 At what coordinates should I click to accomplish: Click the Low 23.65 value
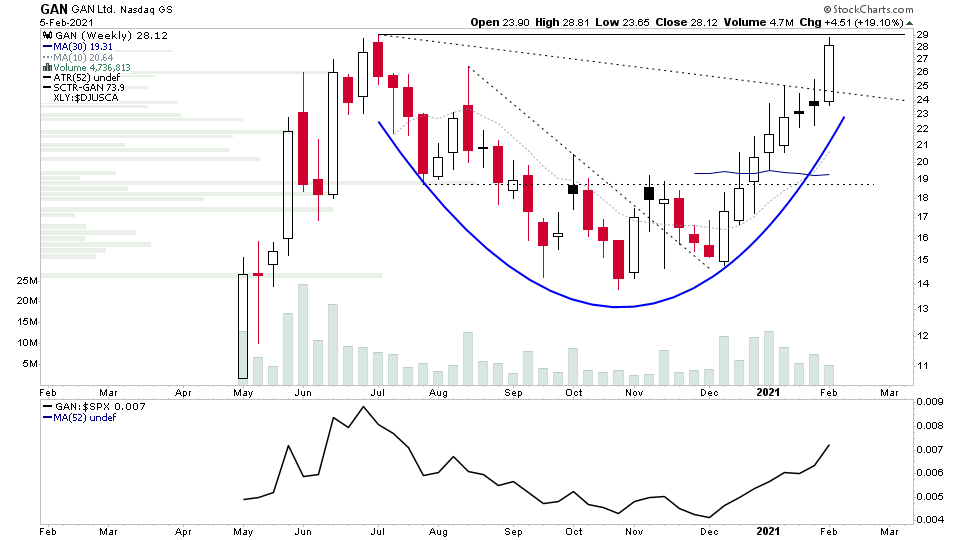(623, 23)
